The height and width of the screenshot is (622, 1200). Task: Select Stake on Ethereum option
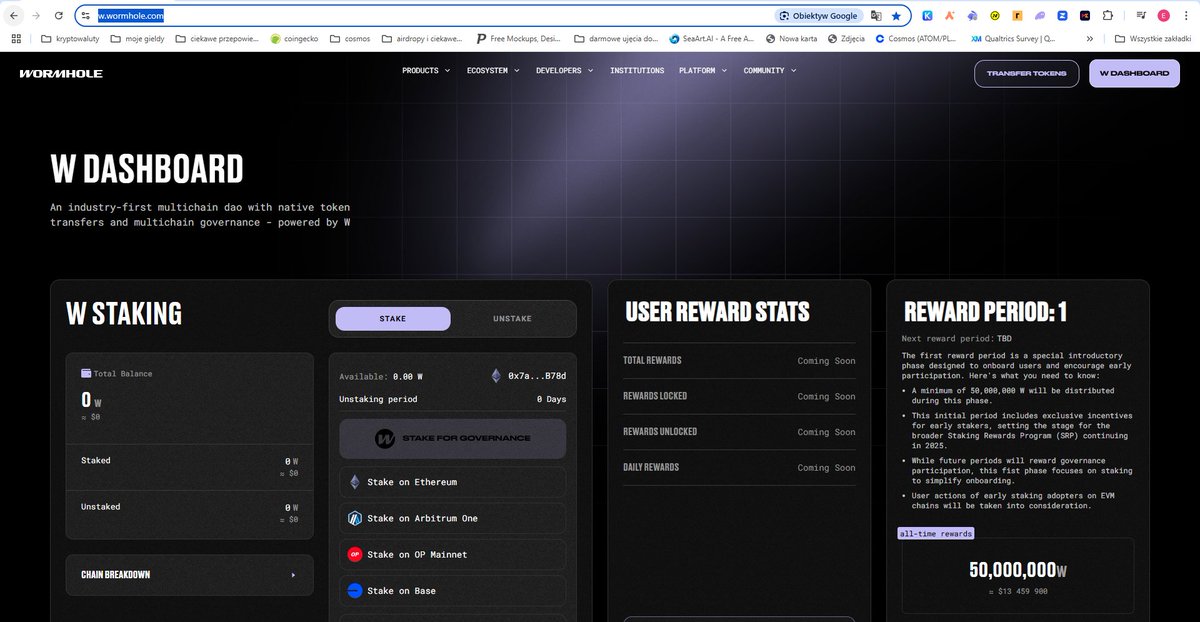[452, 482]
